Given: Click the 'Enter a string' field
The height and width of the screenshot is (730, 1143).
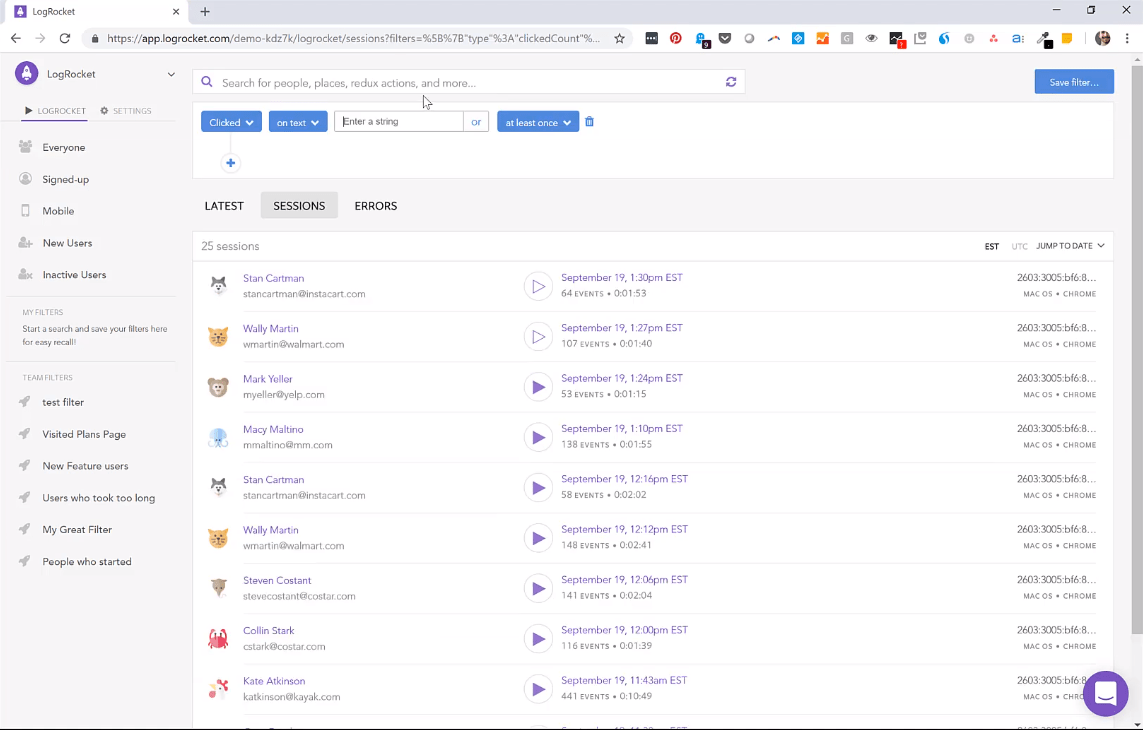Looking at the screenshot, I should coord(399,122).
